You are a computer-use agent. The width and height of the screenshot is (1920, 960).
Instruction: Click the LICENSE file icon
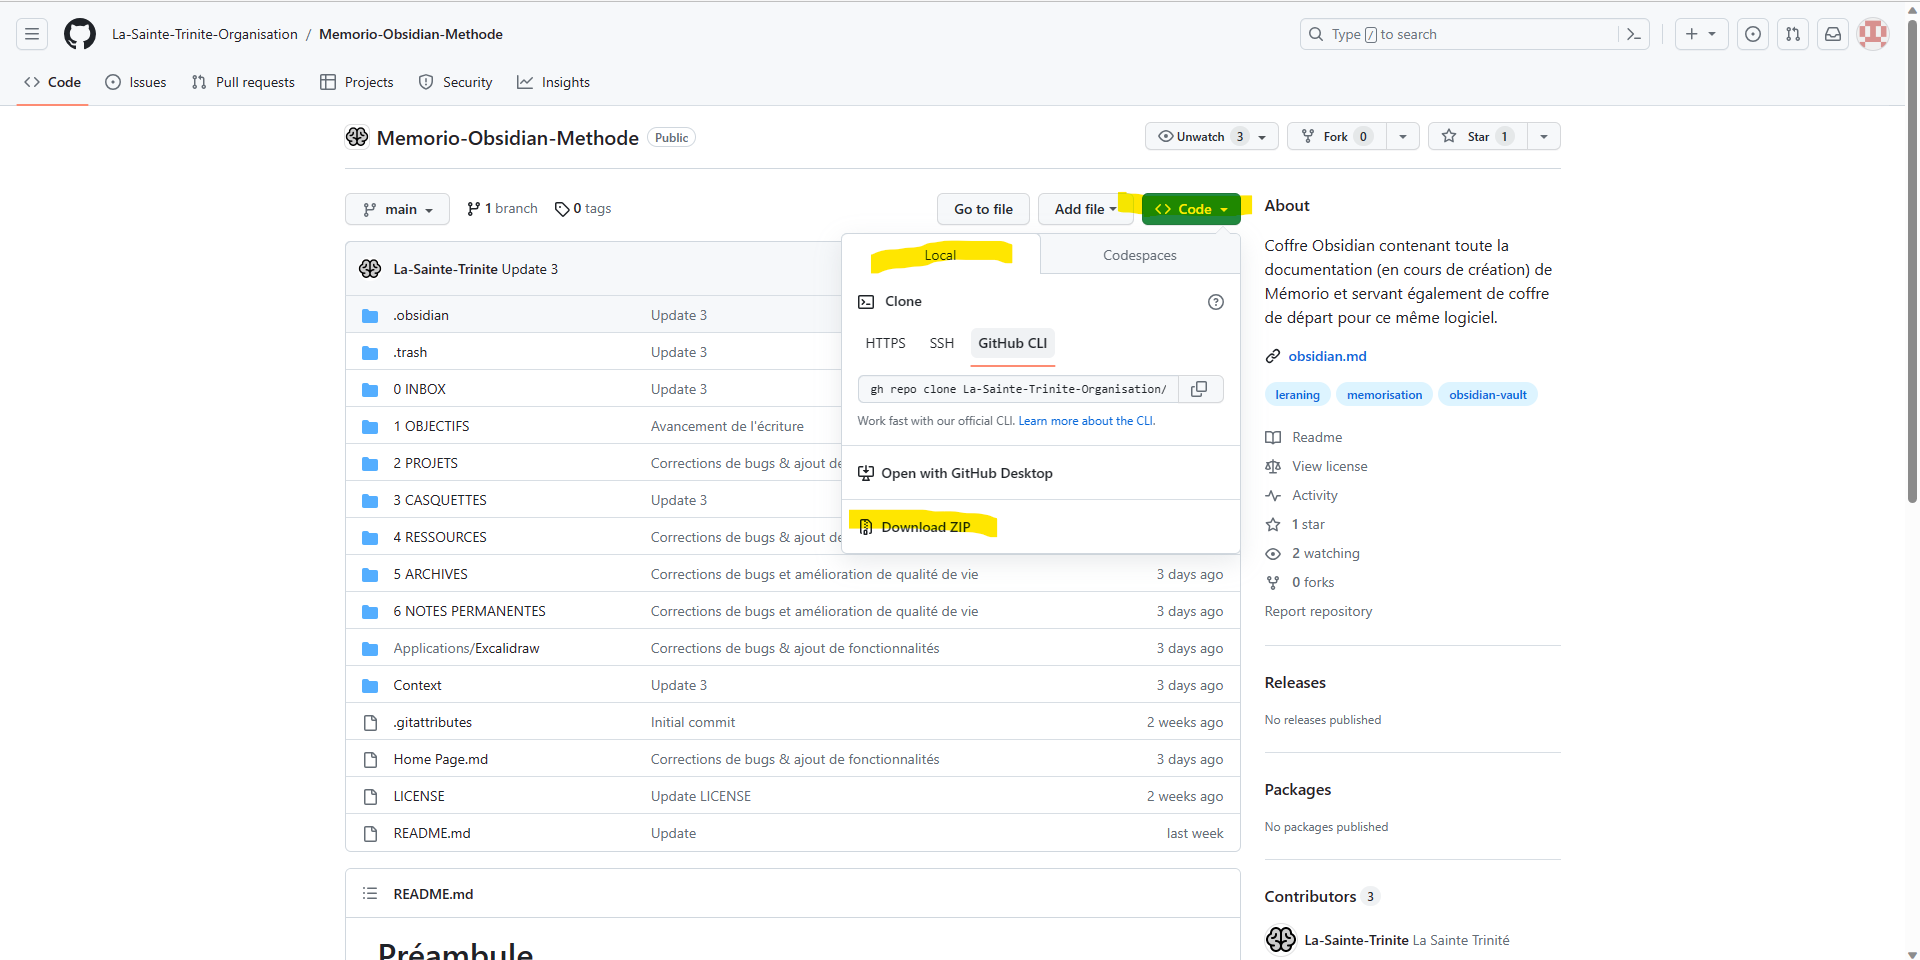pos(370,797)
